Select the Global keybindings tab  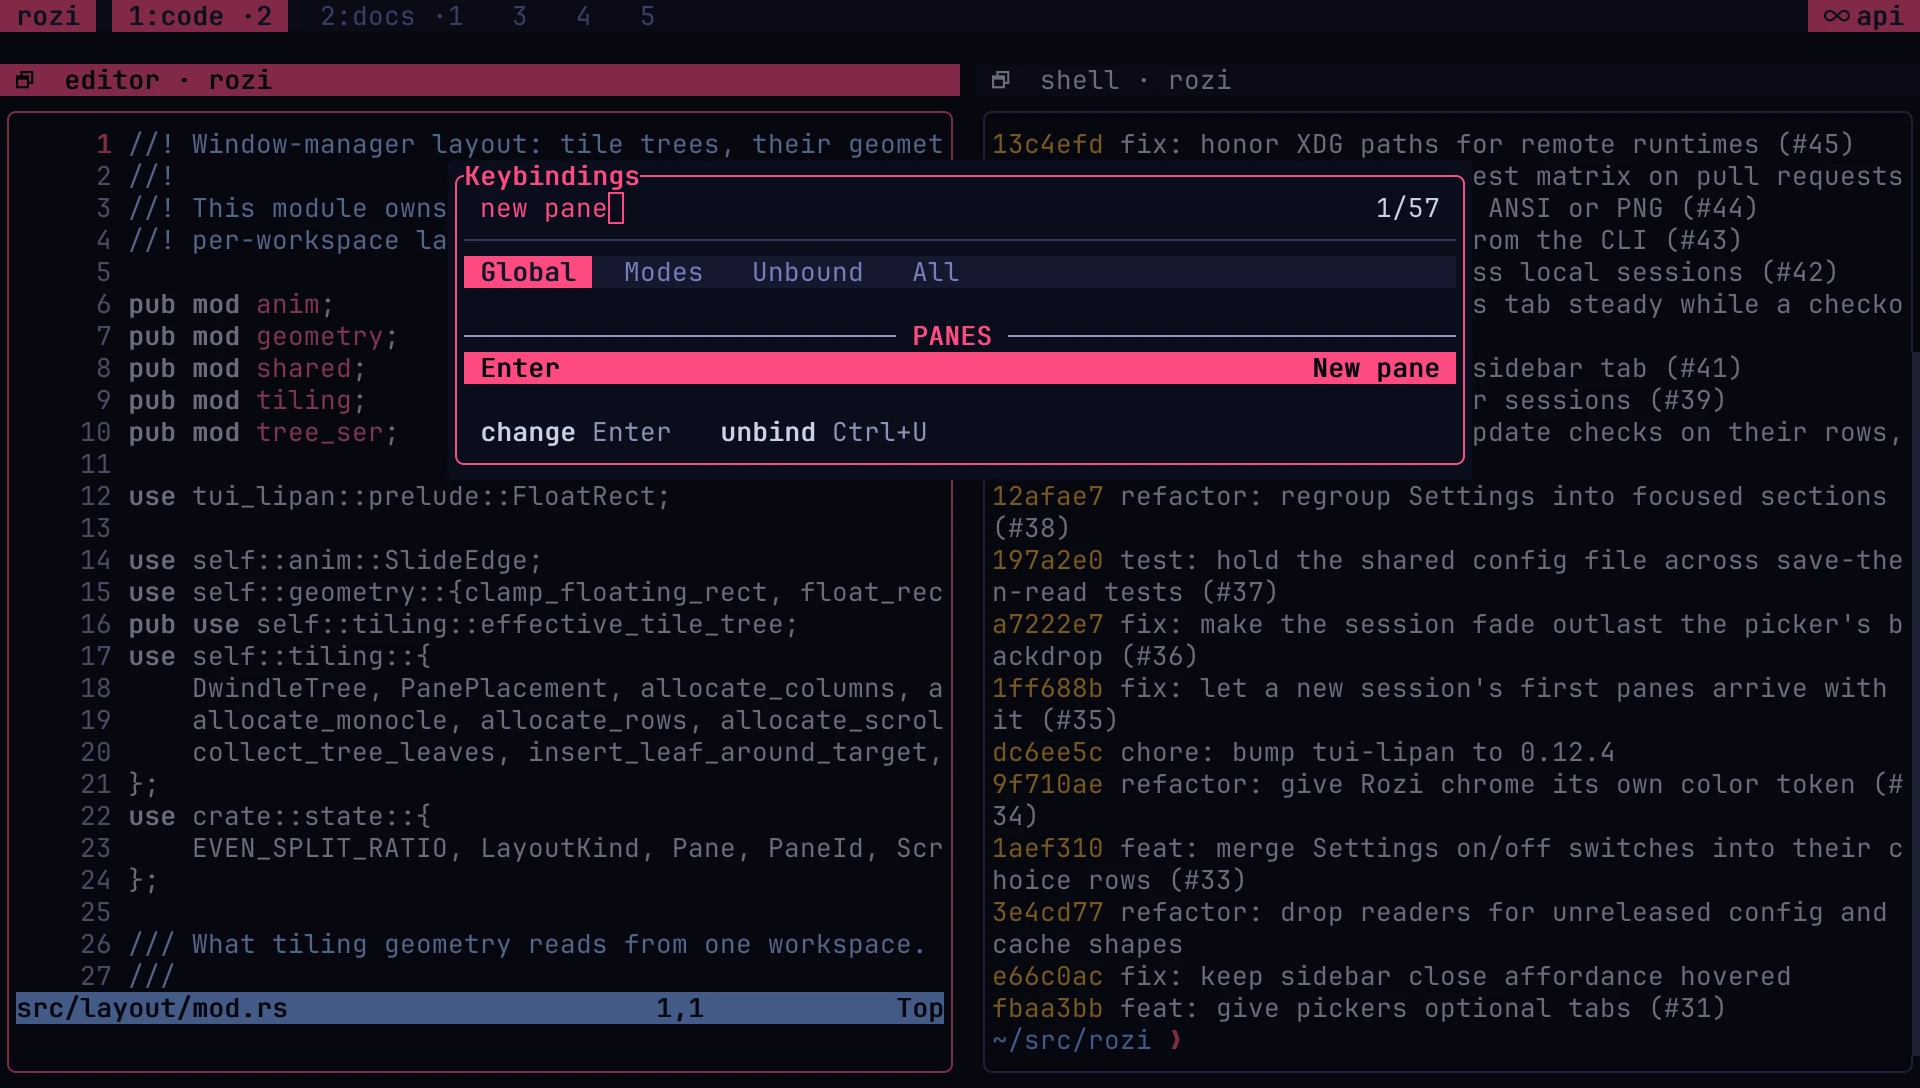(528, 272)
